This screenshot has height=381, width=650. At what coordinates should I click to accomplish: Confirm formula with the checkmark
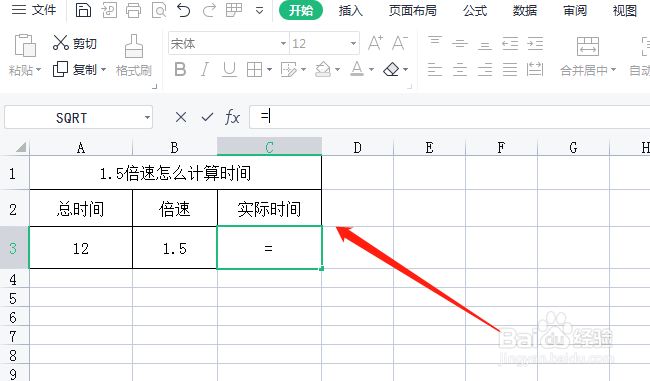[x=207, y=117]
